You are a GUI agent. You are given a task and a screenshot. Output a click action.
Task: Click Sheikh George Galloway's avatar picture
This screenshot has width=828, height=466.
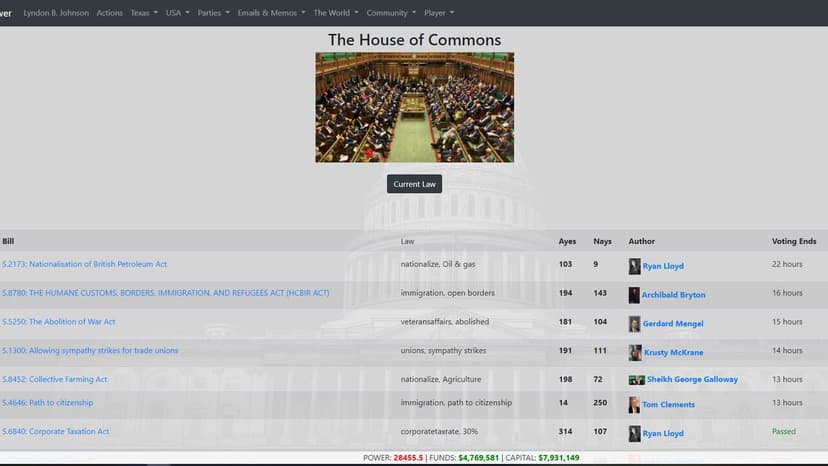[636, 380]
